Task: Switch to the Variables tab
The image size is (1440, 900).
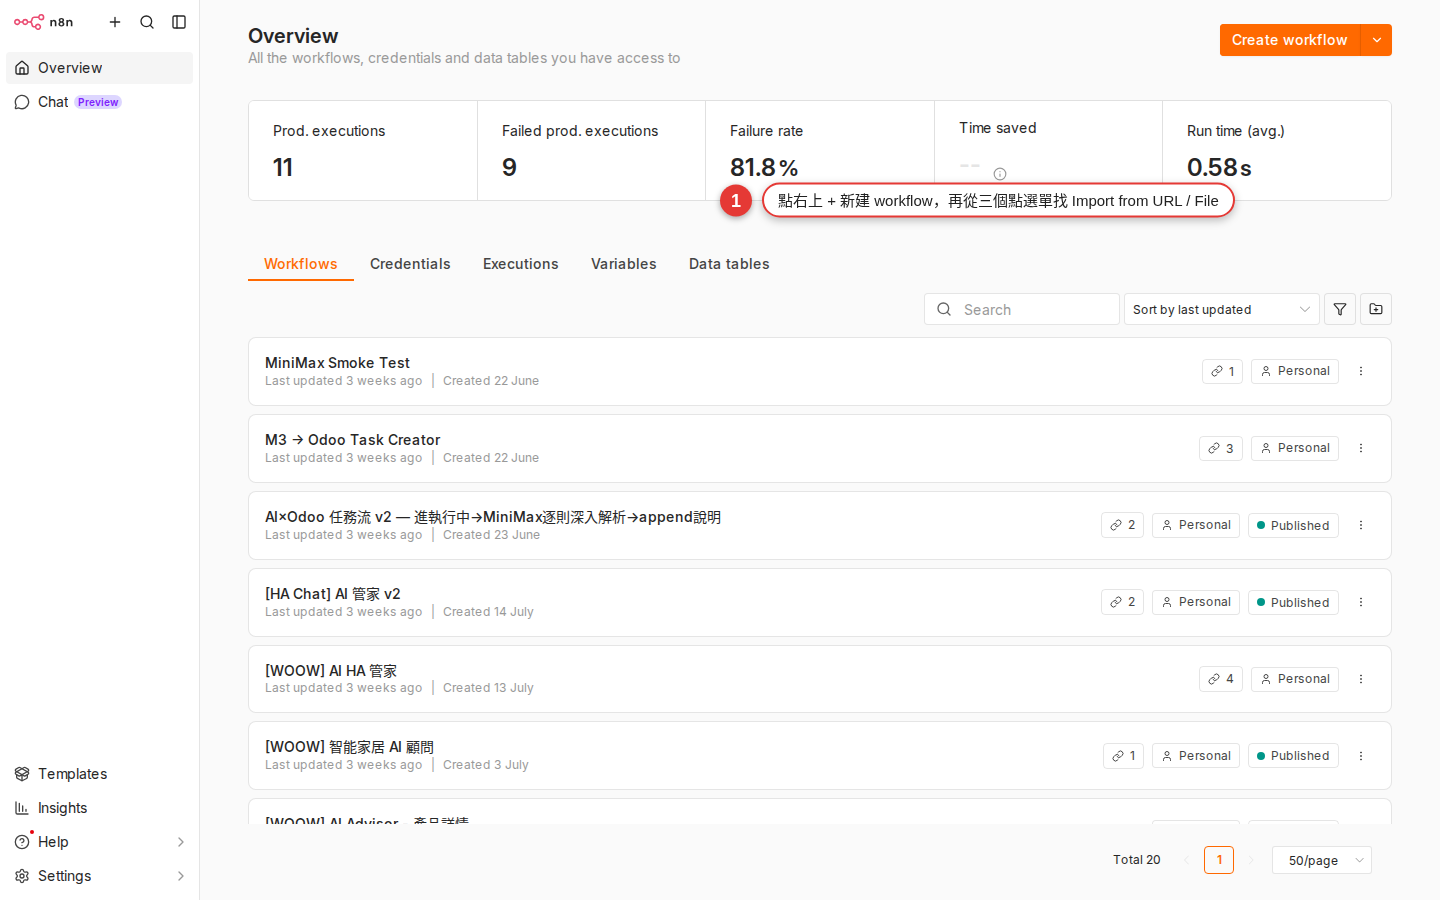Action: pyautogui.click(x=624, y=264)
